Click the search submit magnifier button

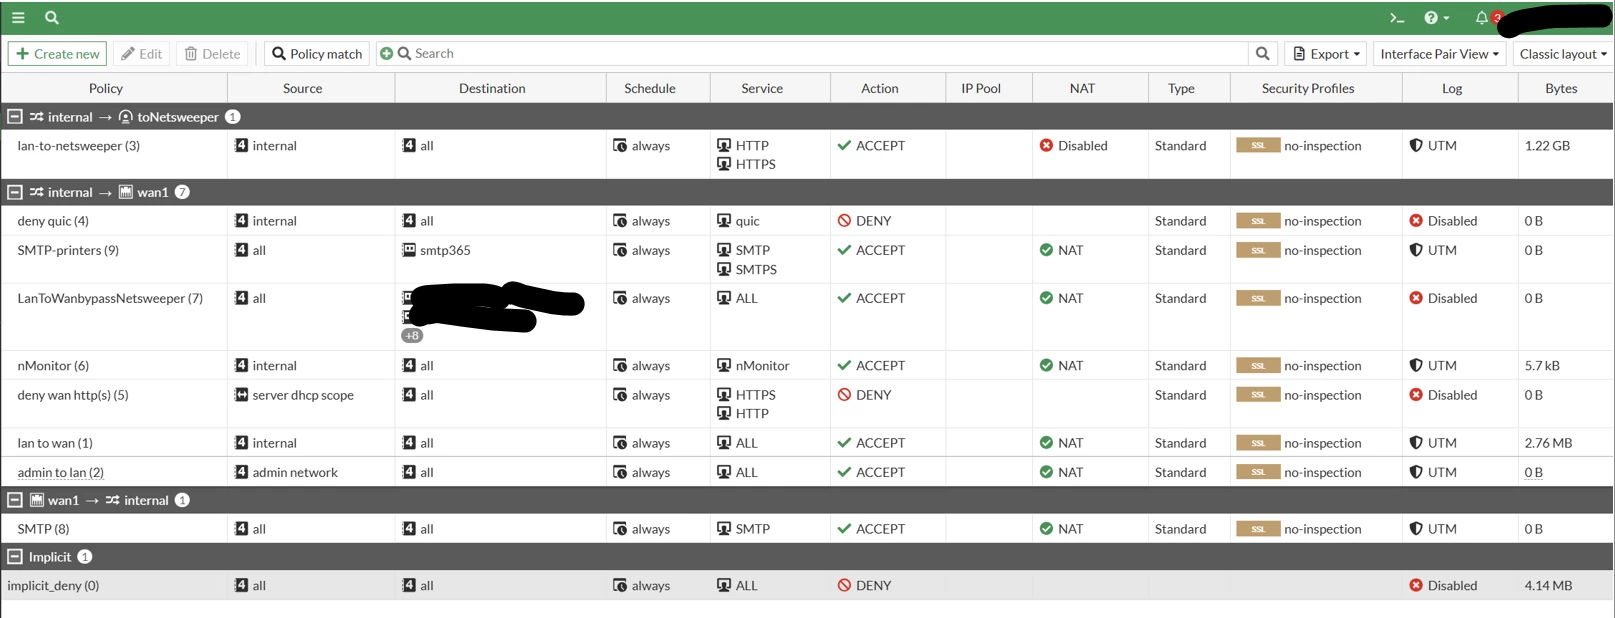click(1263, 54)
